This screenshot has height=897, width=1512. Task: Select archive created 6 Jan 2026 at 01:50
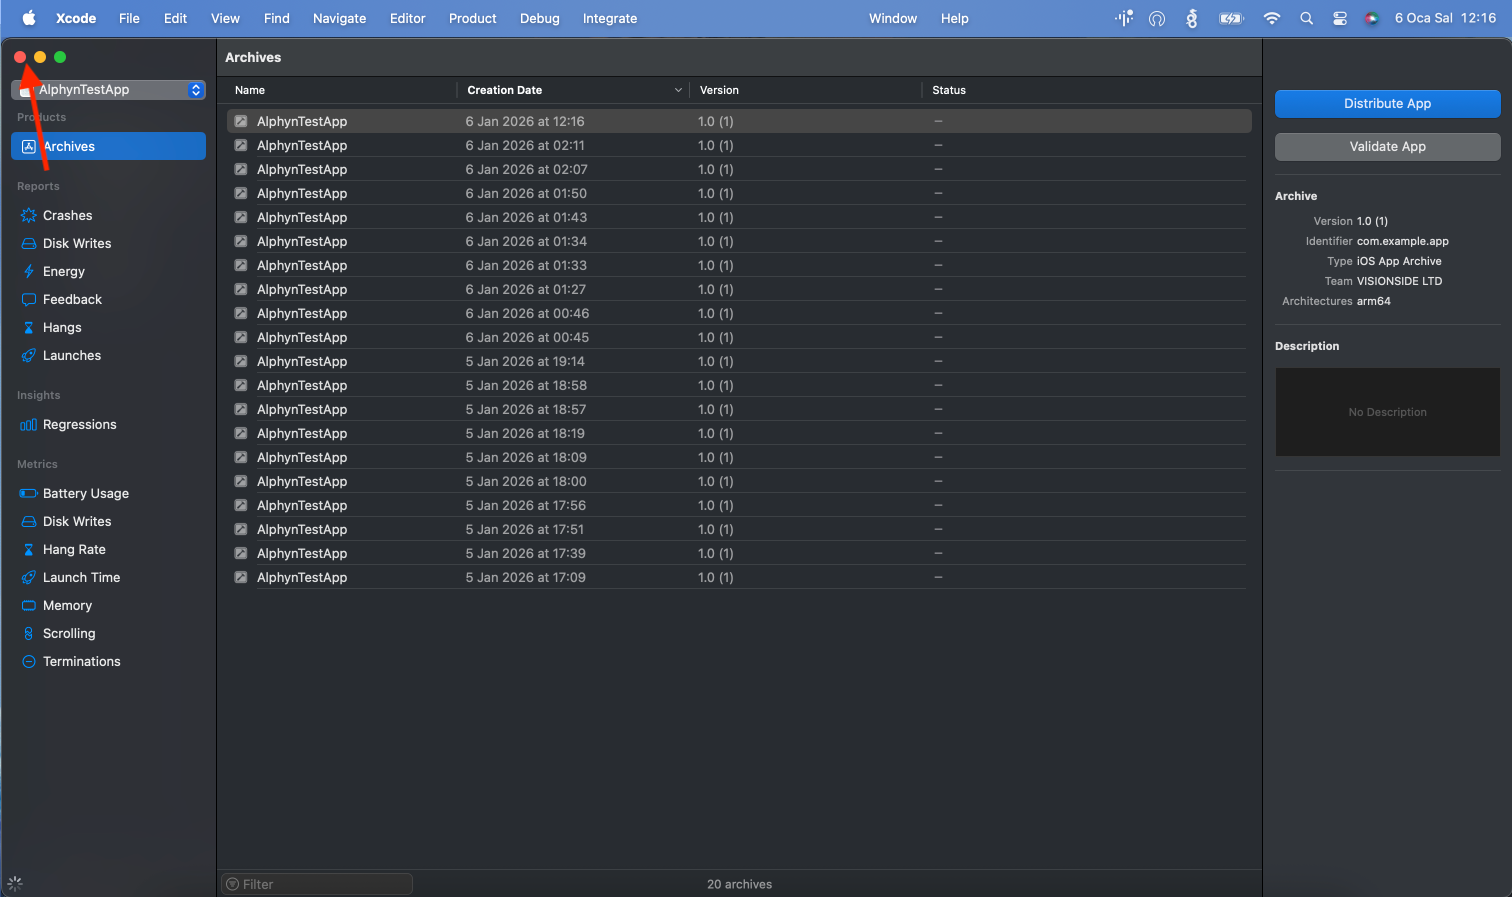tap(739, 193)
